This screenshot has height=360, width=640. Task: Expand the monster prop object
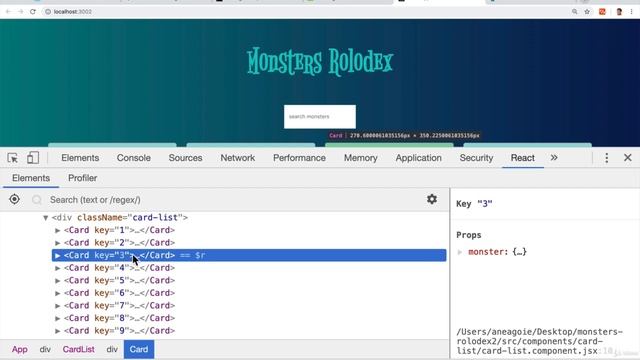tap(460, 252)
